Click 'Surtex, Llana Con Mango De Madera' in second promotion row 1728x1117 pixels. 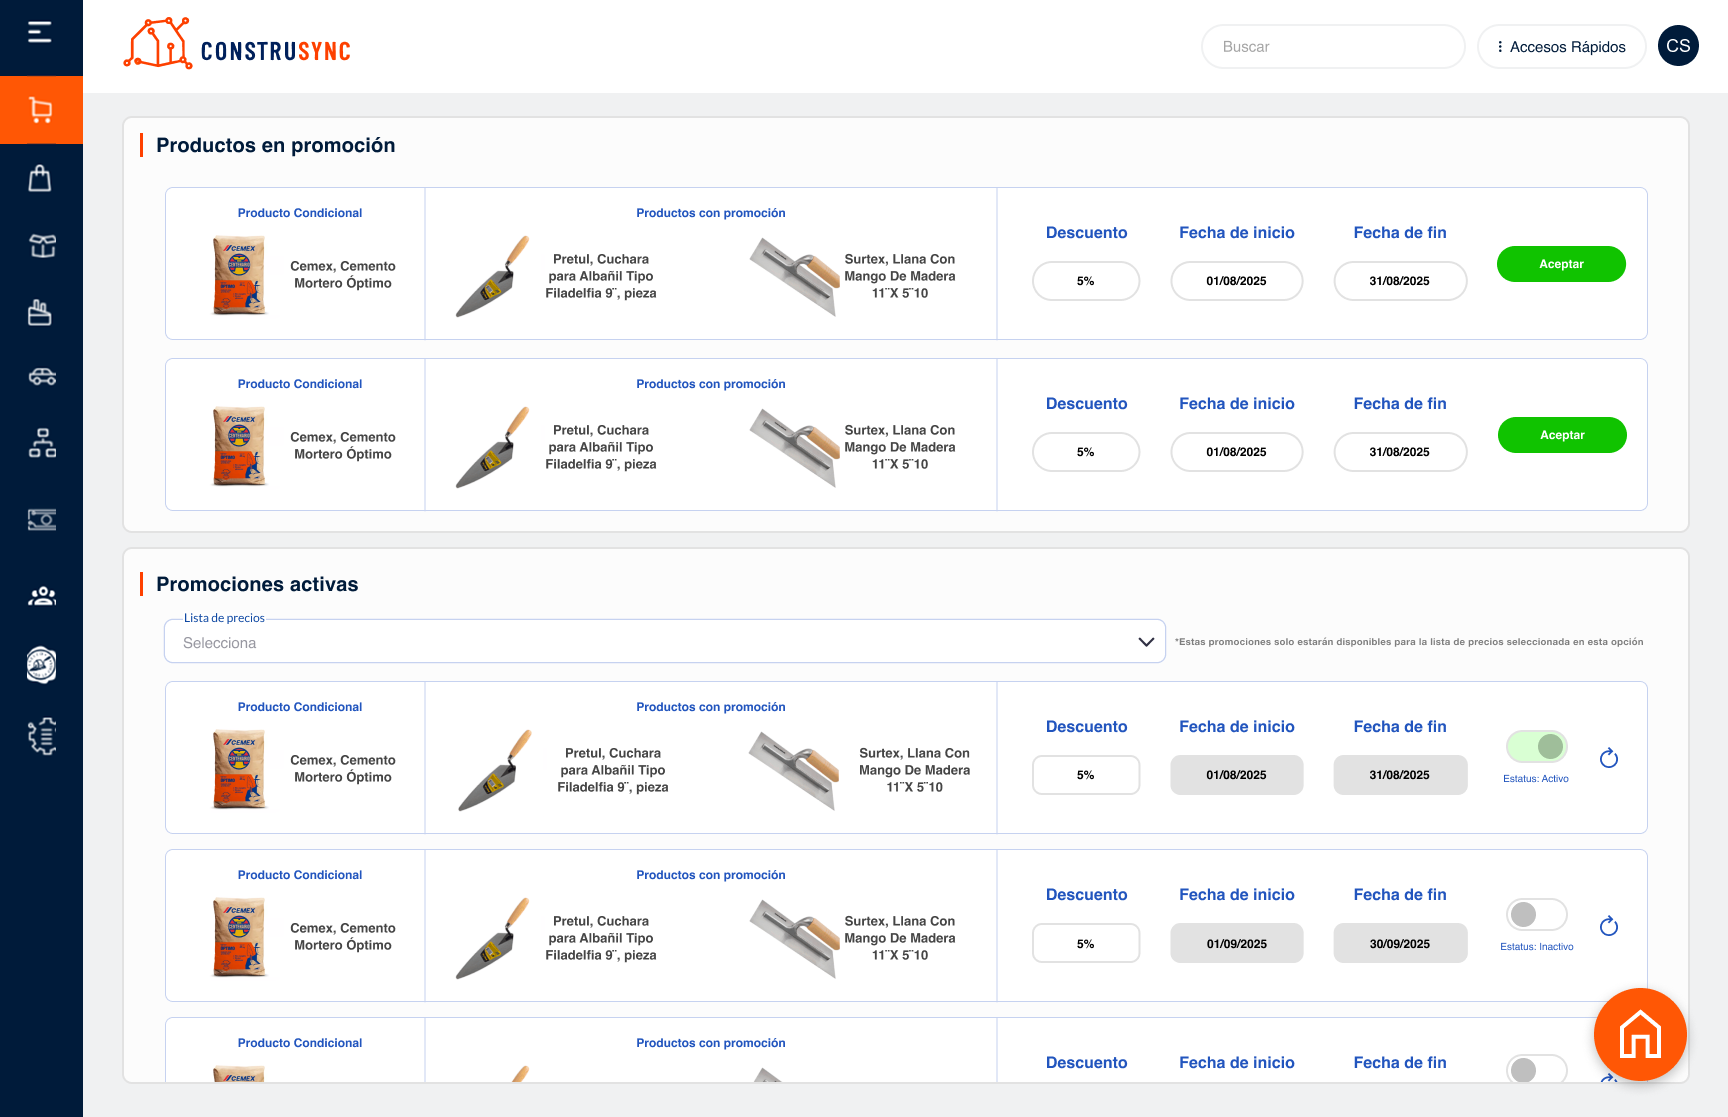coord(900,447)
